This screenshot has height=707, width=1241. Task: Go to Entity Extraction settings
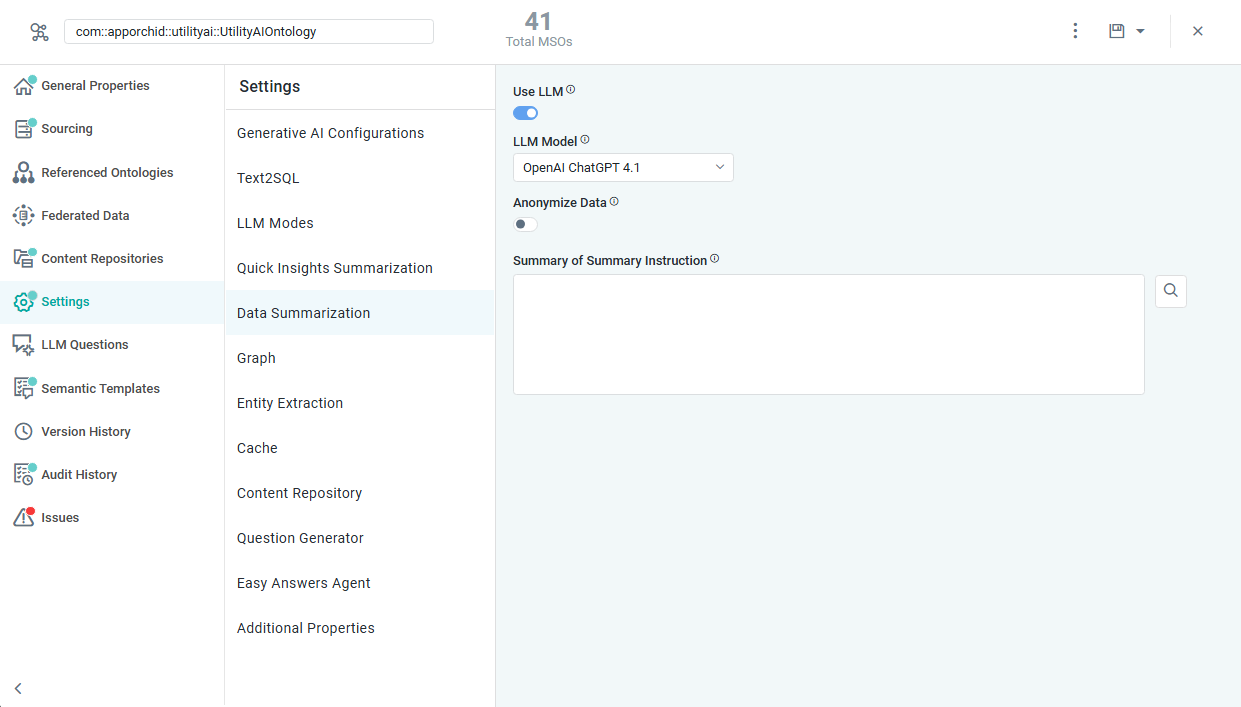[360, 403]
